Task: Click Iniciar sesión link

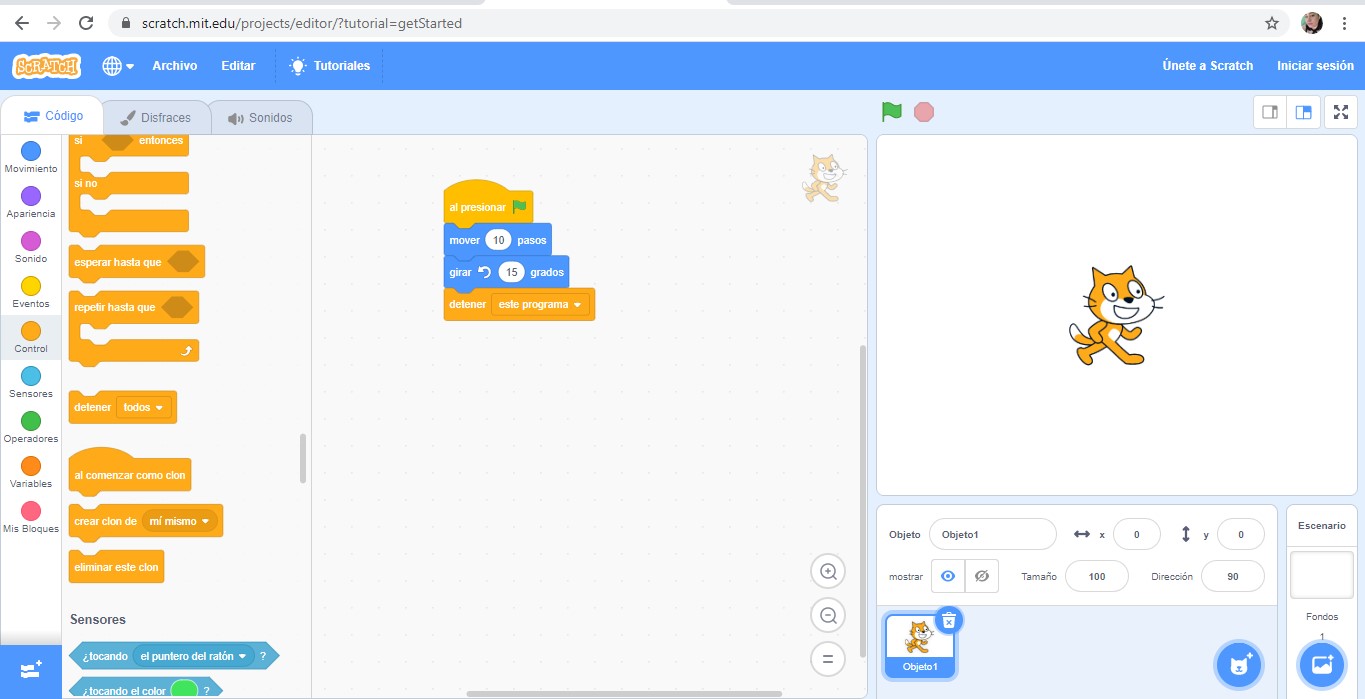Action: (x=1315, y=66)
